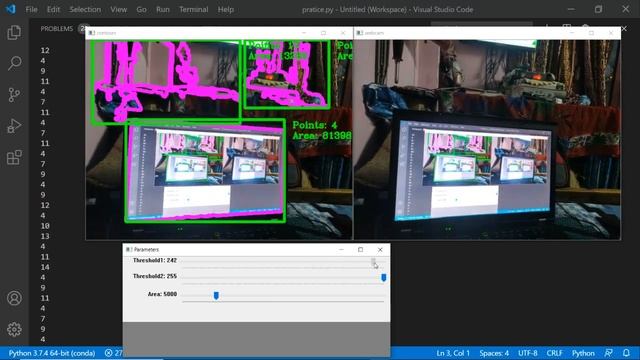
Task: Click the Area: 5000 label
Action: pyautogui.click(x=162, y=294)
